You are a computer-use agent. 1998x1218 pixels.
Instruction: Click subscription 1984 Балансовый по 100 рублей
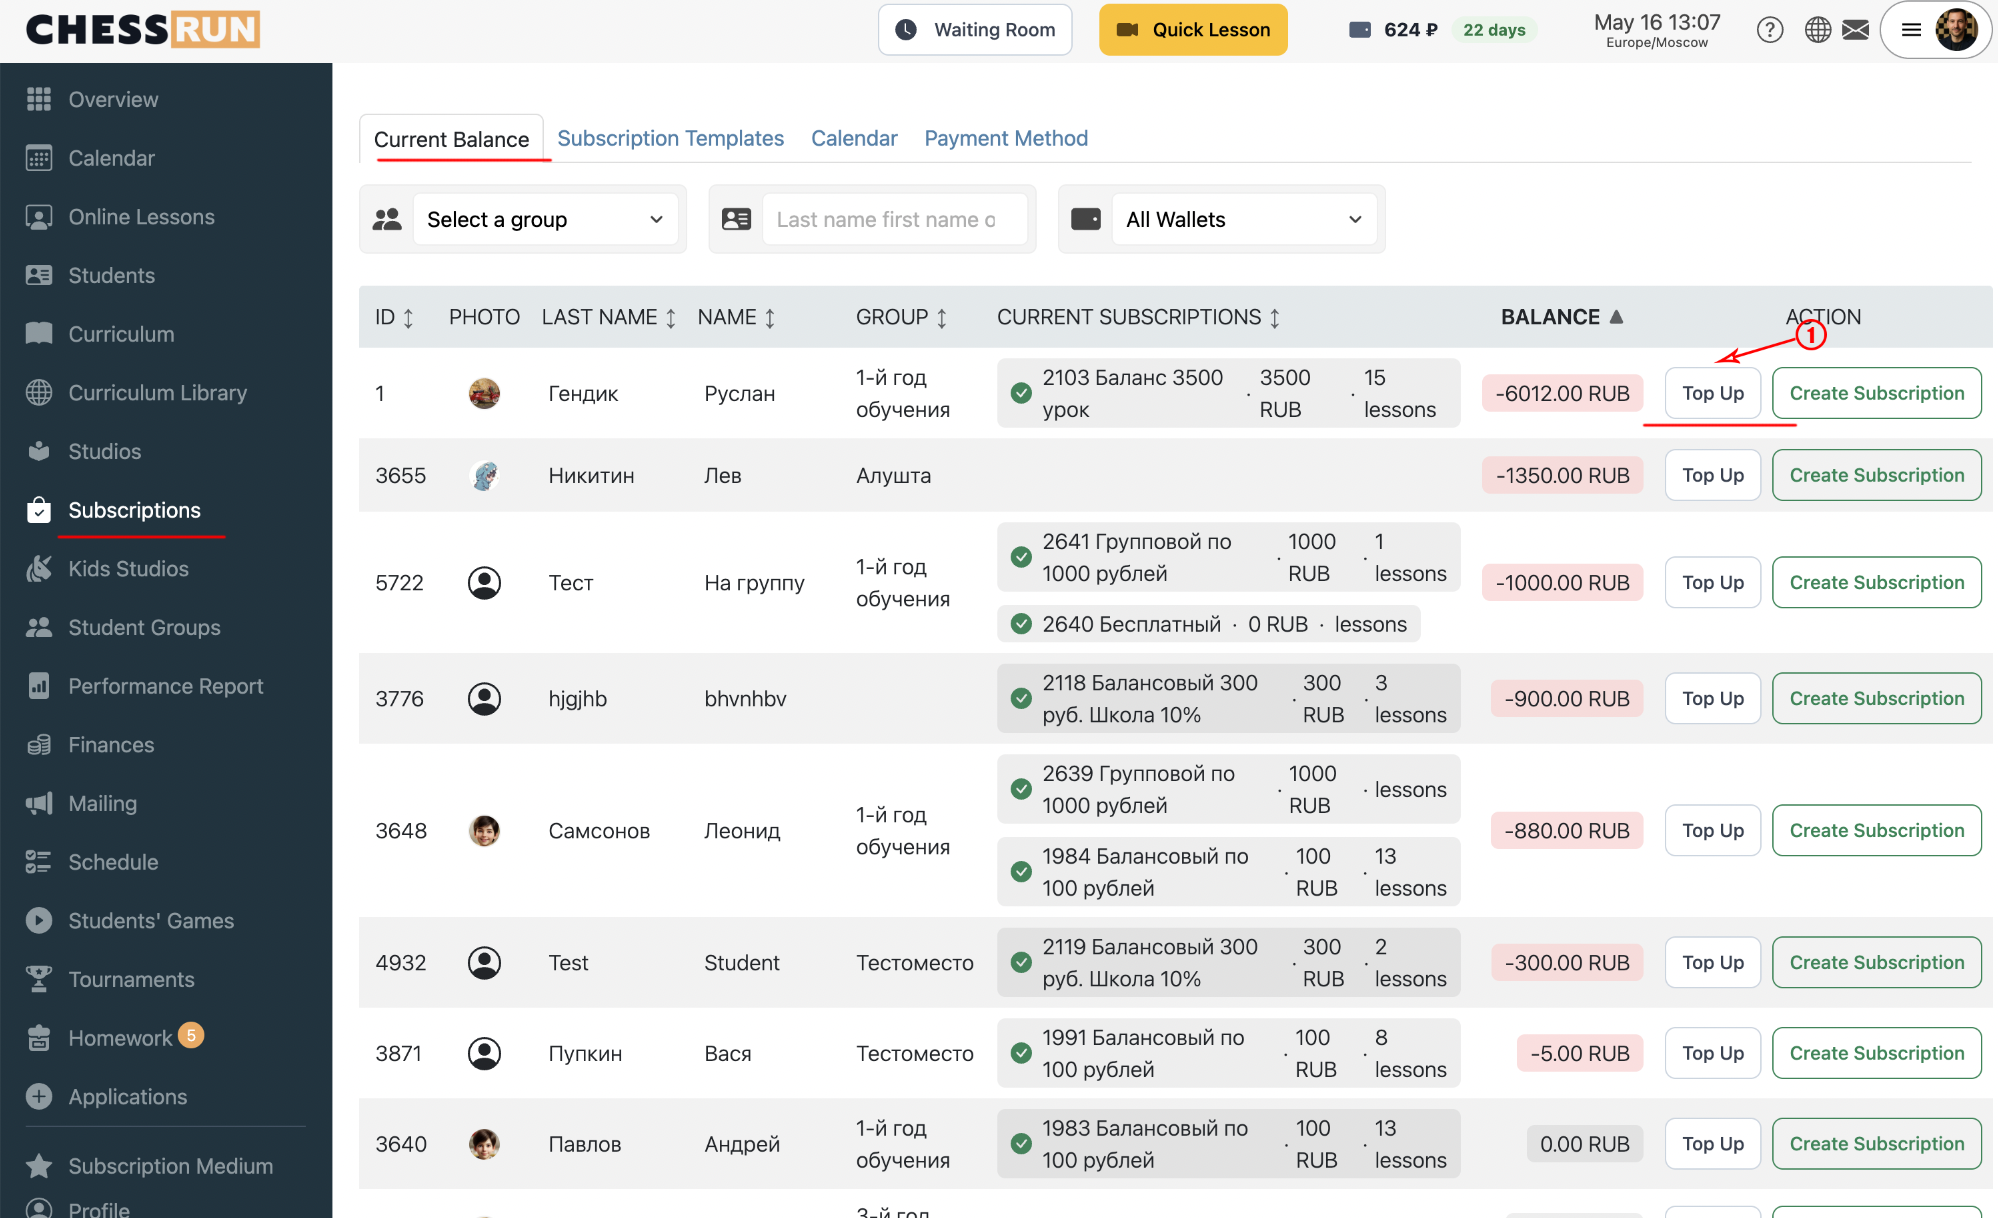pos(1228,872)
